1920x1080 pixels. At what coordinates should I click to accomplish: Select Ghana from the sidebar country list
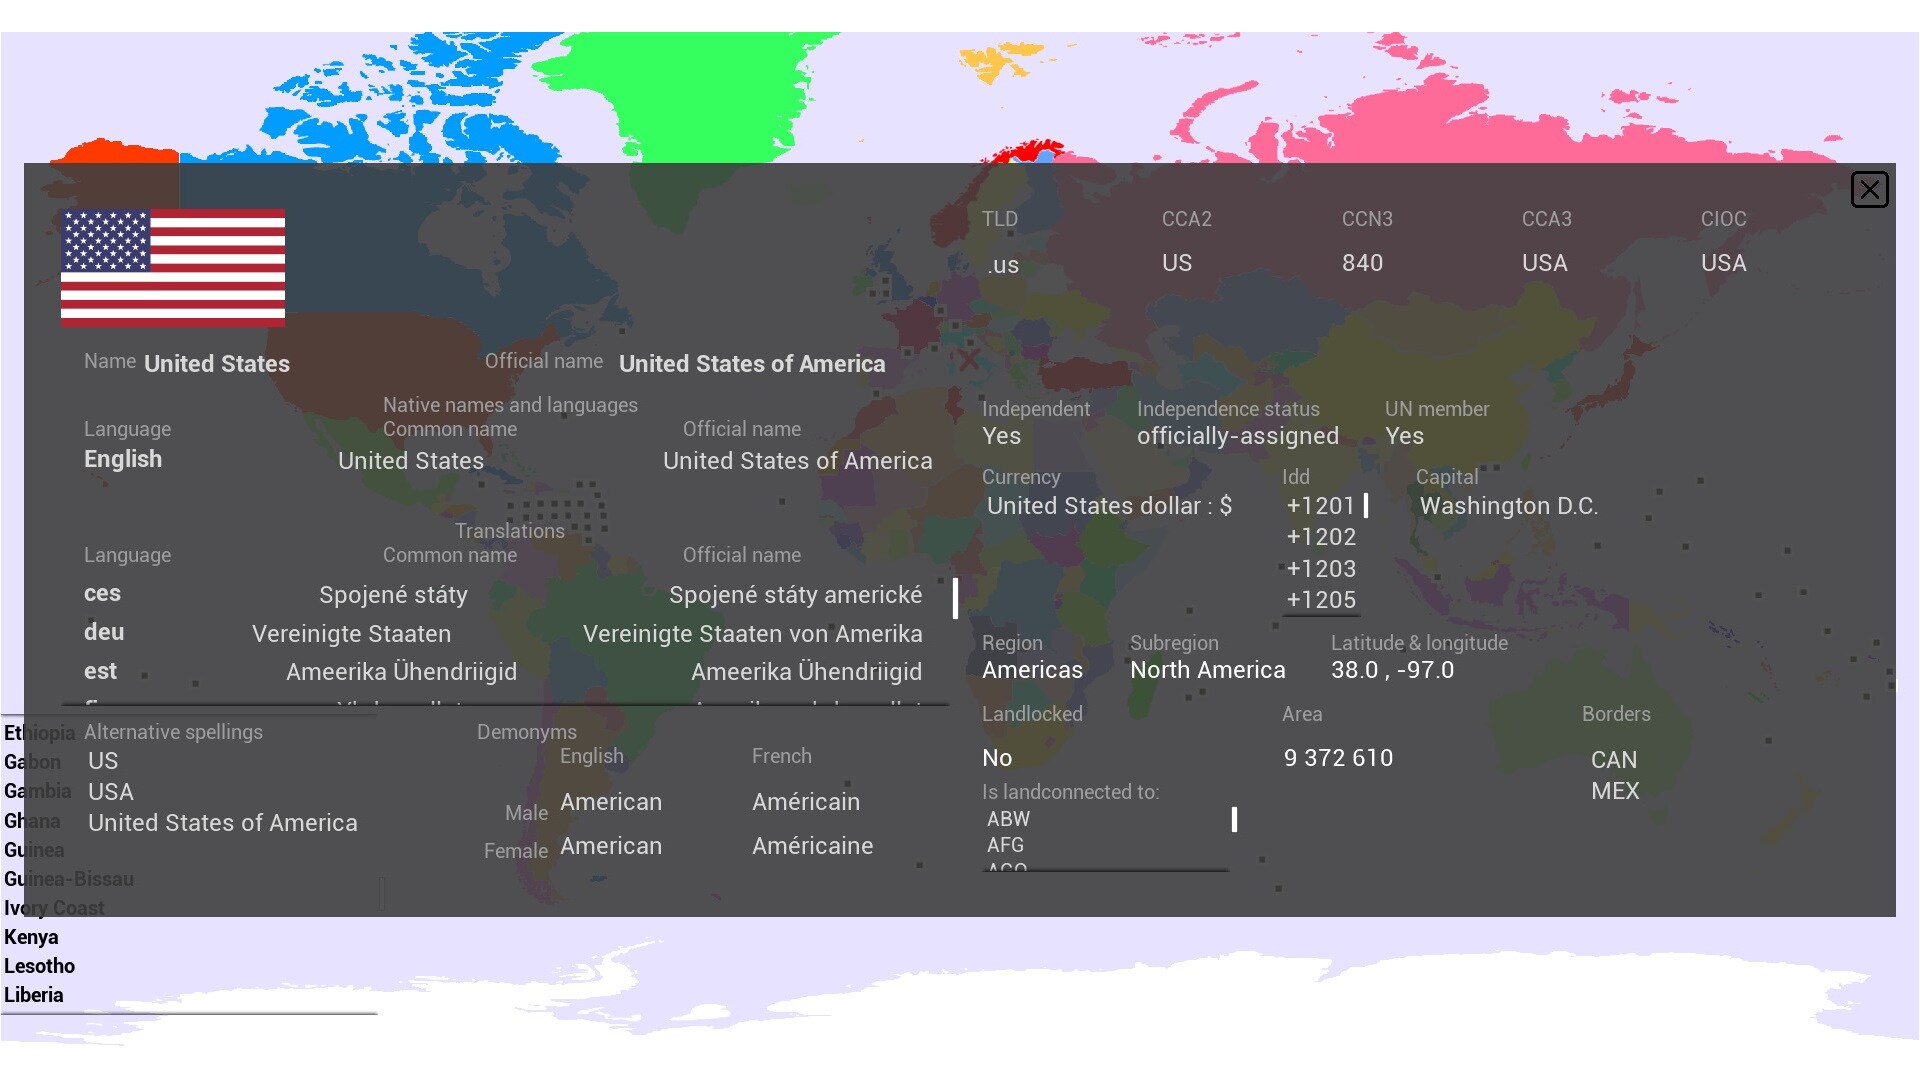tap(31, 820)
